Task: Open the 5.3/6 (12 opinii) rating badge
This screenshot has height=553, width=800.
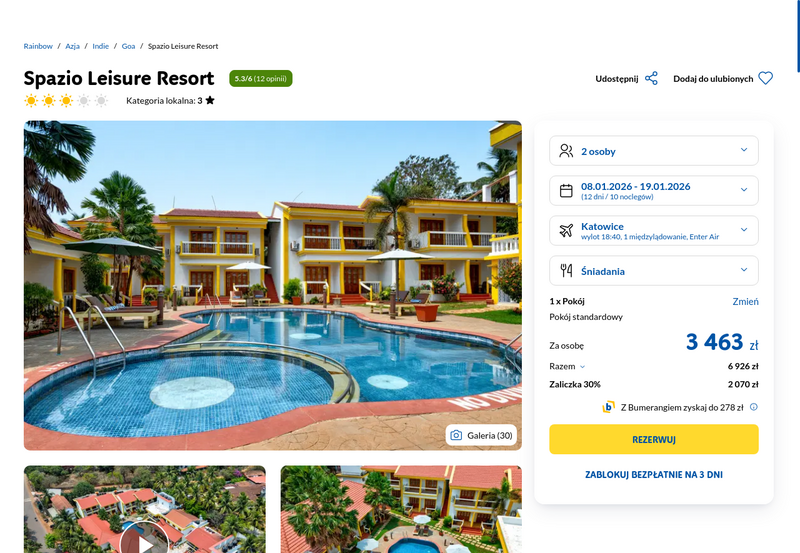Action: coord(261,79)
